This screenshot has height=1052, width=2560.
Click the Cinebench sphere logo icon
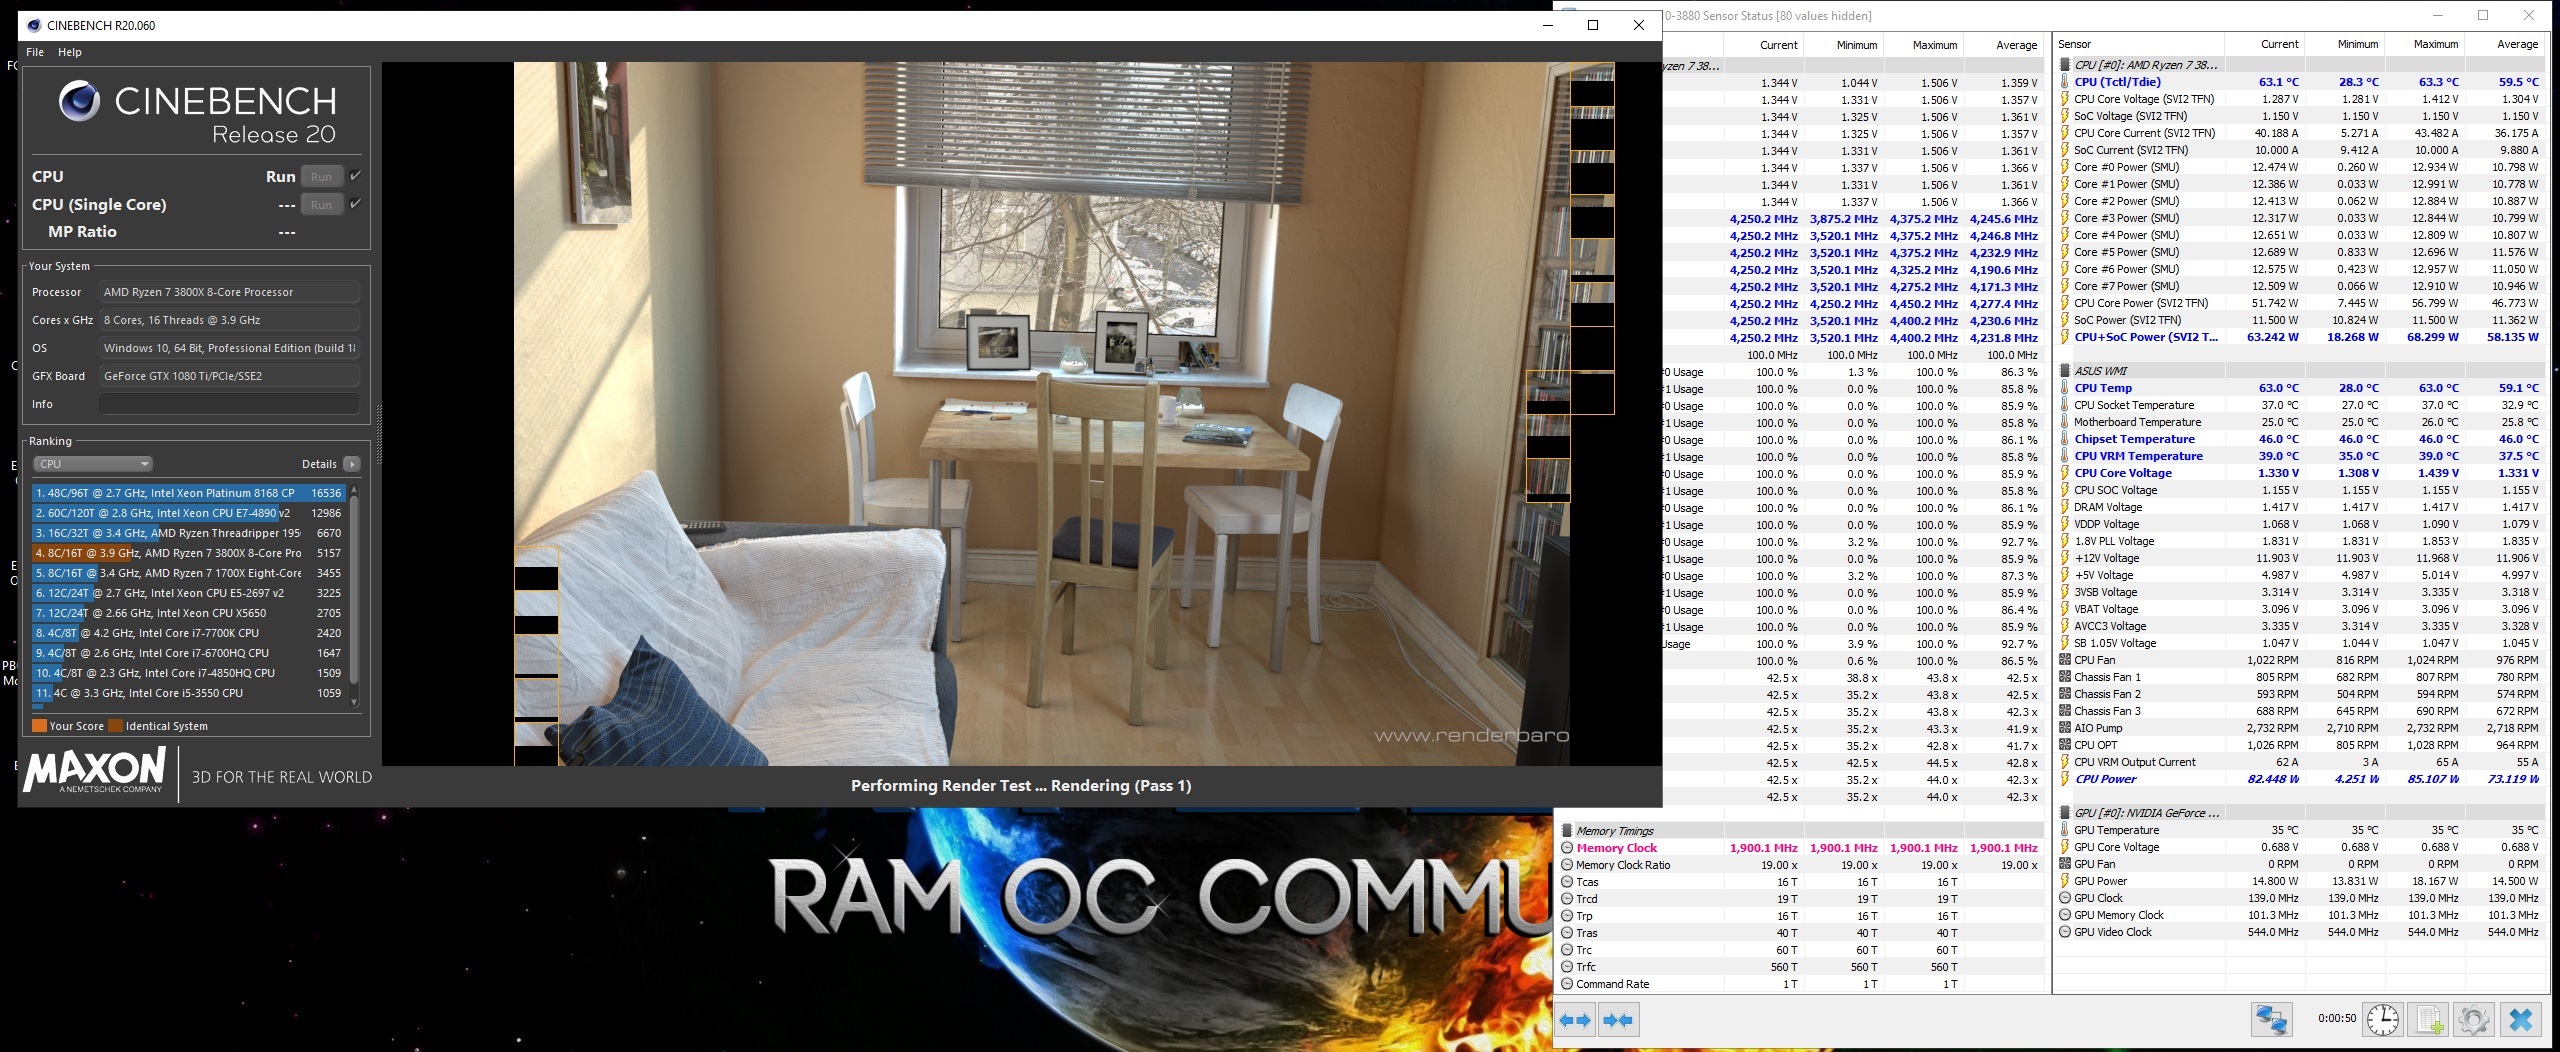pos(79,102)
